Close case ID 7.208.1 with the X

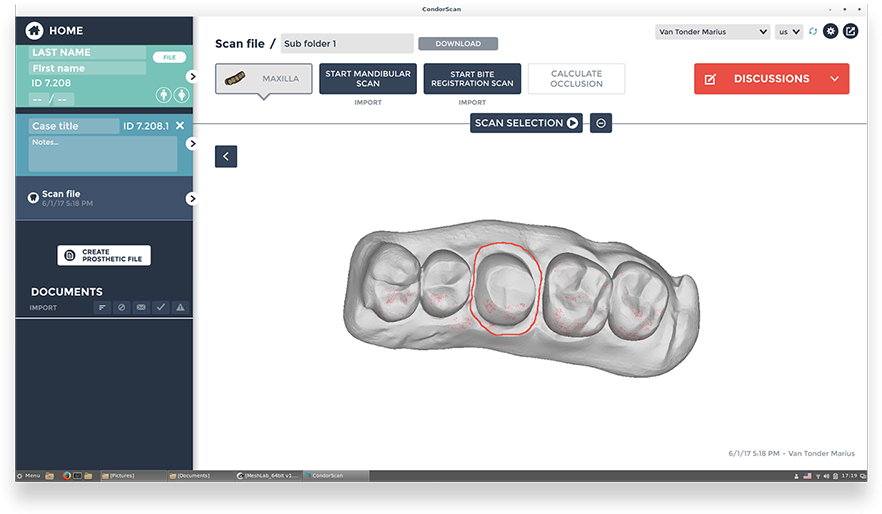180,125
